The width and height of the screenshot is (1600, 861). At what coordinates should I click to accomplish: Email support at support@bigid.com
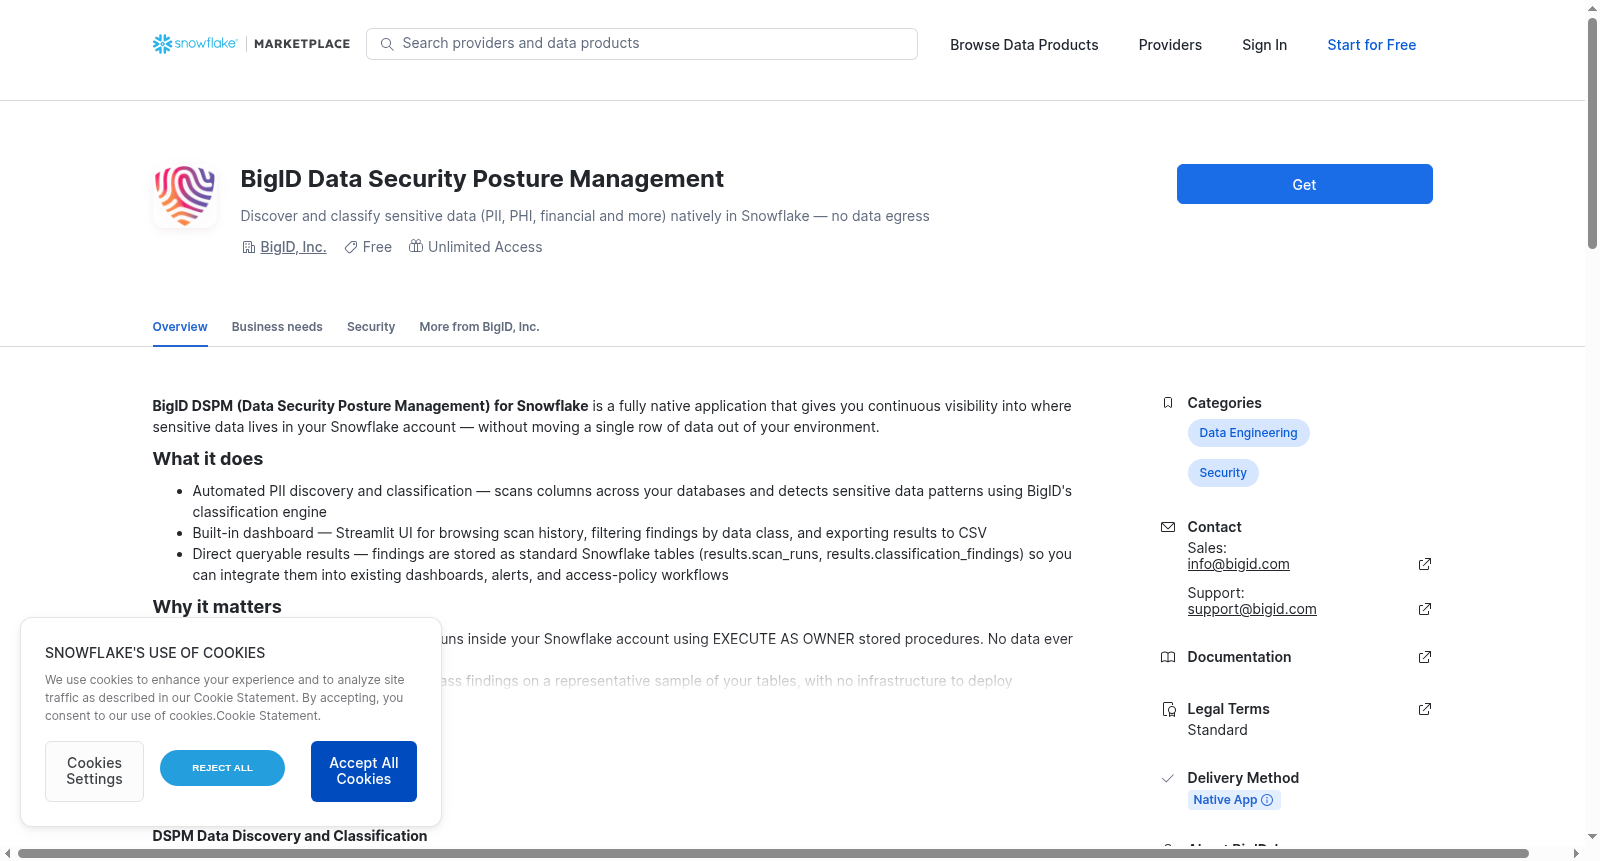click(1252, 609)
